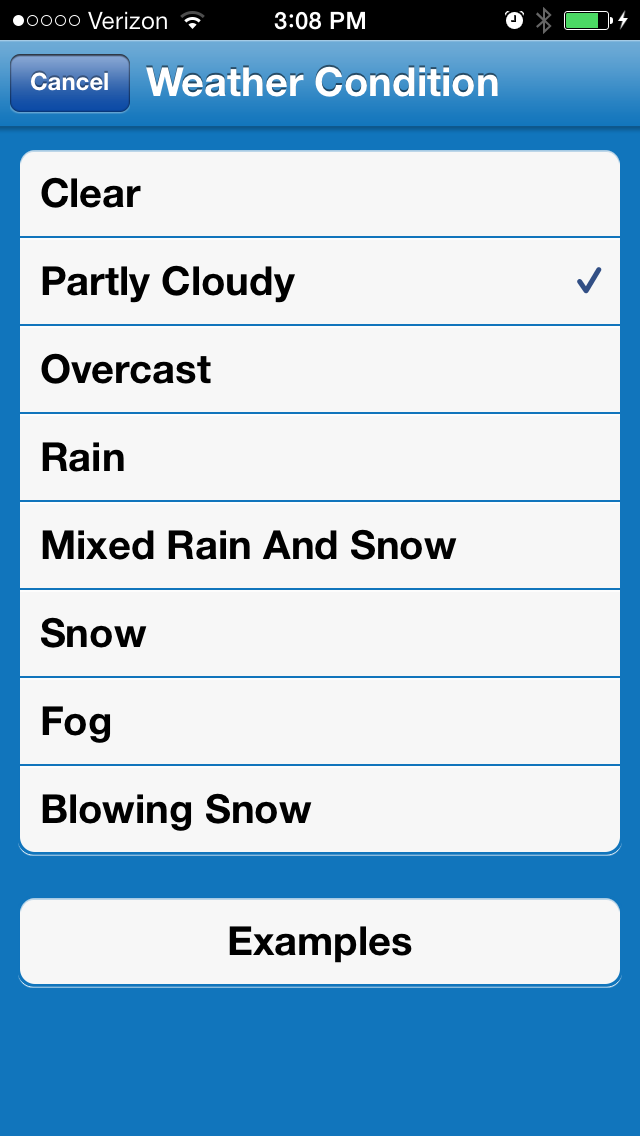The image size is (640, 1136).
Task: Choose the Snow condition
Action: (x=320, y=634)
